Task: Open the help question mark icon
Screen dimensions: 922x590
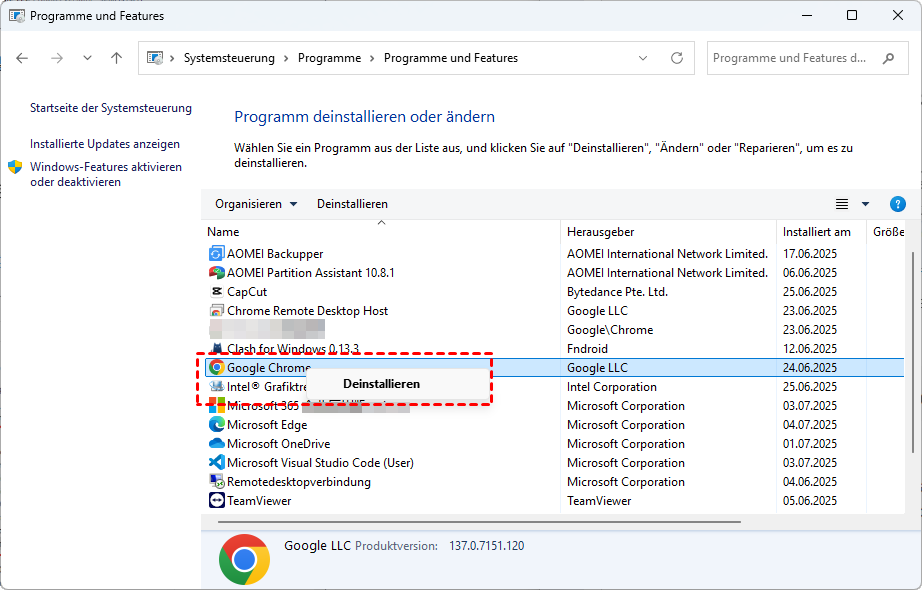Action: pos(897,204)
